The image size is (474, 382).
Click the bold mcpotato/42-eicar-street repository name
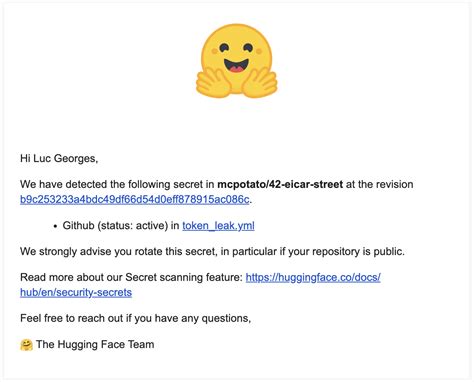(280, 184)
